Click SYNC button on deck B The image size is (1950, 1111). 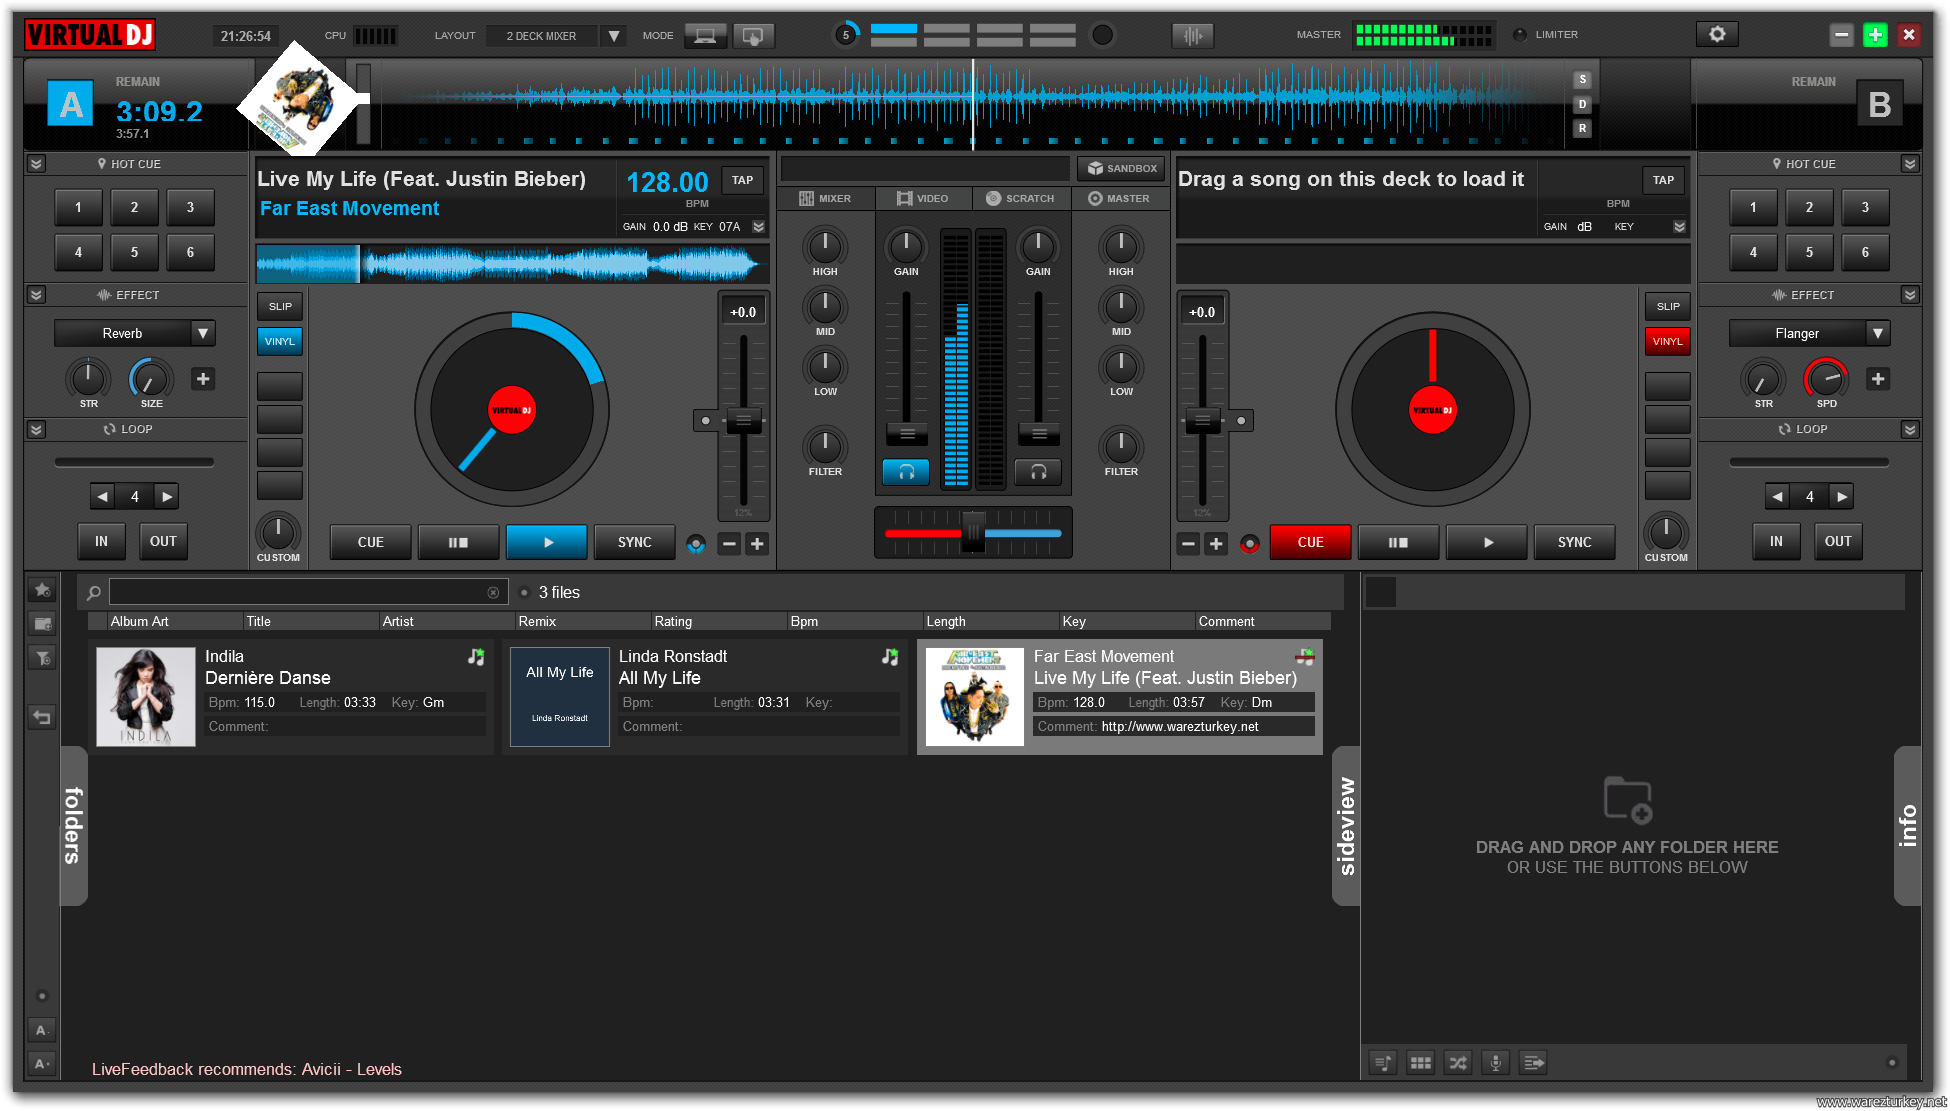(x=1574, y=542)
